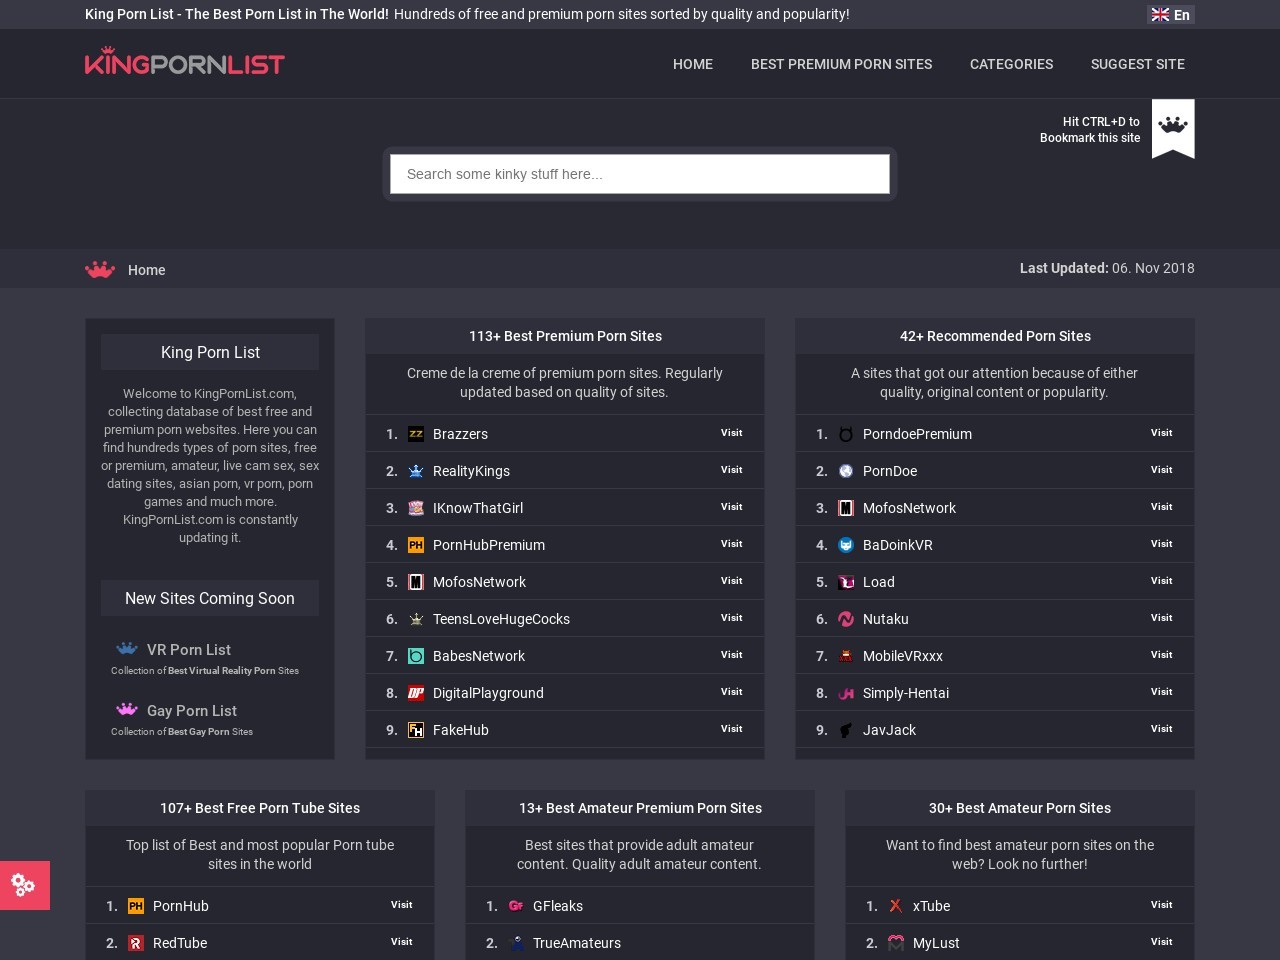This screenshot has height=960, width=1280.
Task: Click Visit next to PorndoePremium
Action: click(1162, 433)
